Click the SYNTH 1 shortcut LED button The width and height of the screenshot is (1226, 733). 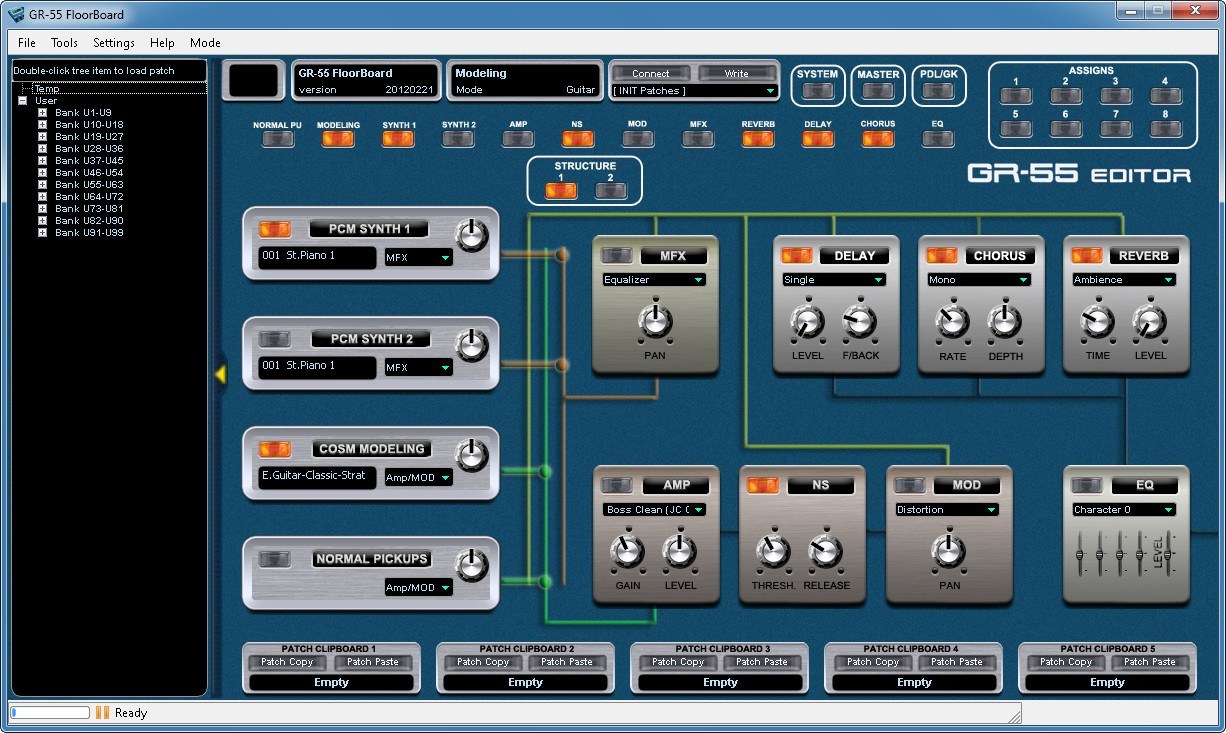point(398,139)
